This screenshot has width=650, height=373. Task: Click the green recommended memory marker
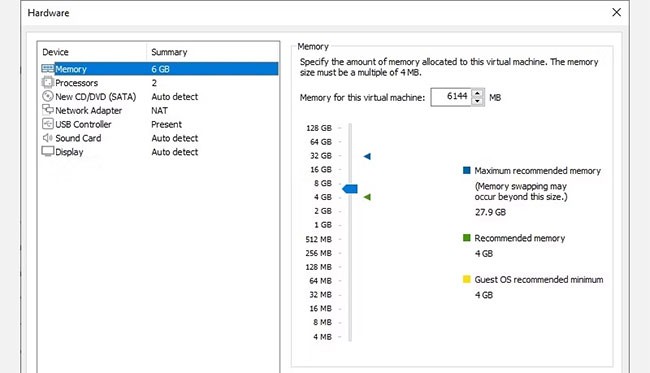coord(367,197)
